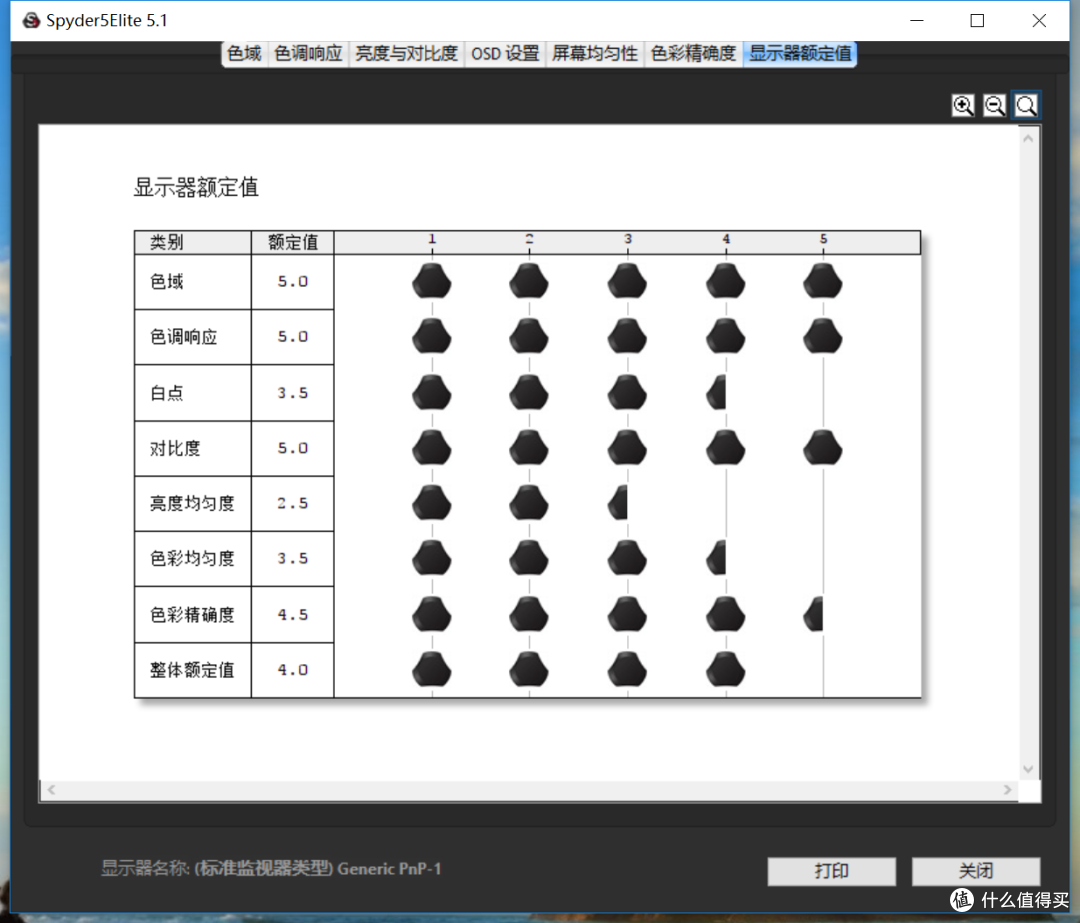Click the 5.0 rating for 色域
This screenshot has width=1080, height=923.
pos(293,282)
